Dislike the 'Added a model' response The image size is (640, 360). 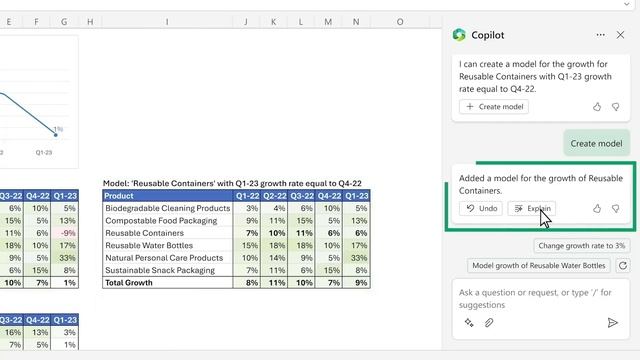point(616,209)
